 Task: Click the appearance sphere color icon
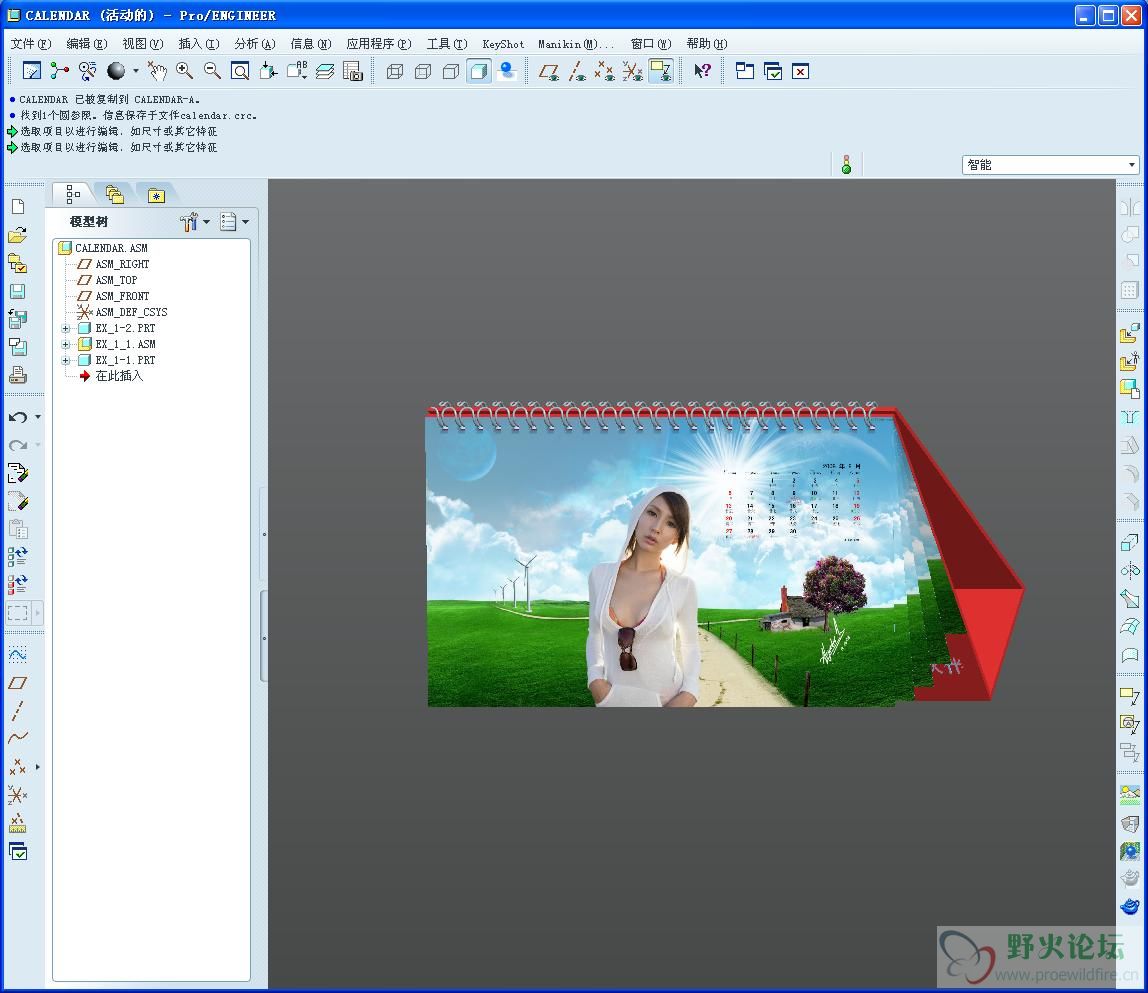click(116, 71)
